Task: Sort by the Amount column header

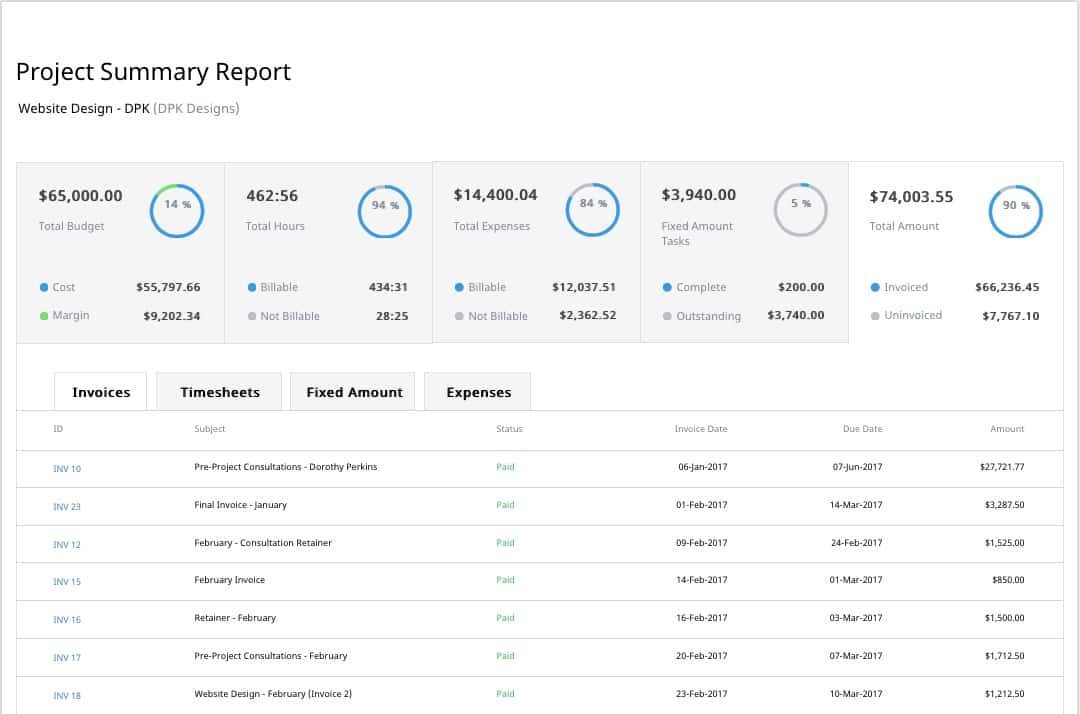Action: coord(1007,429)
